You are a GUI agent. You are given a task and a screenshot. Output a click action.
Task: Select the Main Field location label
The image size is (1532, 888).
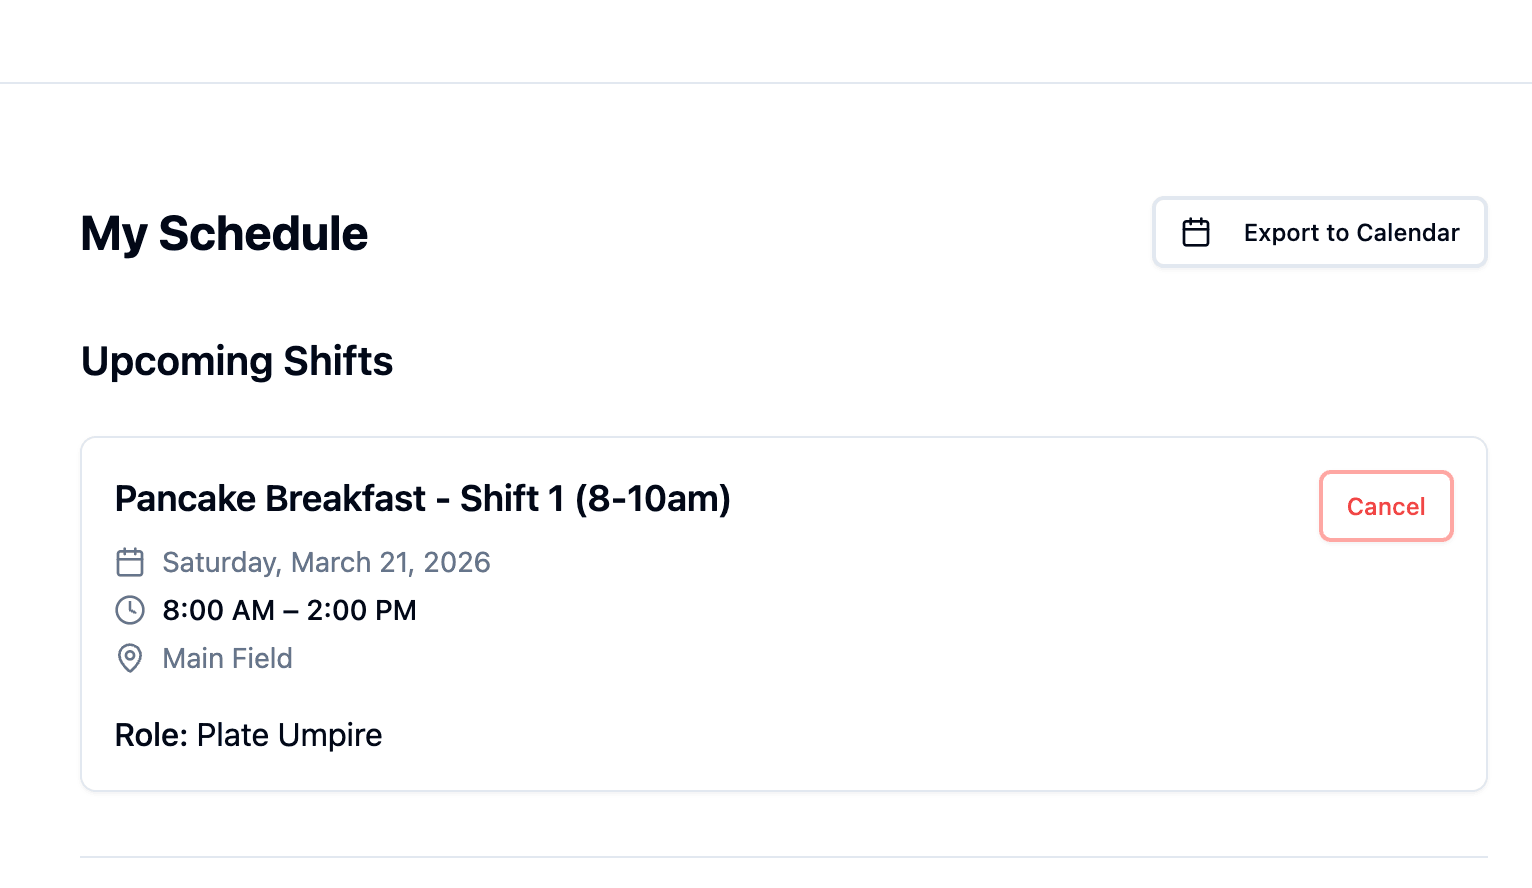[227, 658]
